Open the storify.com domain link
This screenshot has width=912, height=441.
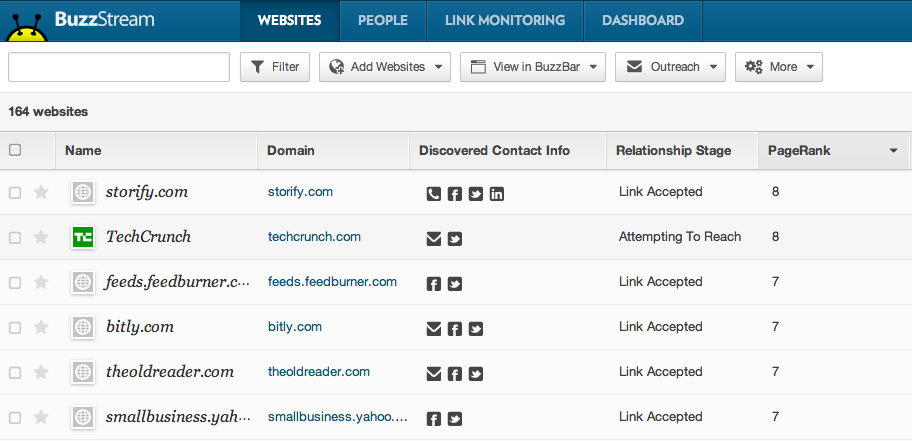pyautogui.click(x=300, y=192)
